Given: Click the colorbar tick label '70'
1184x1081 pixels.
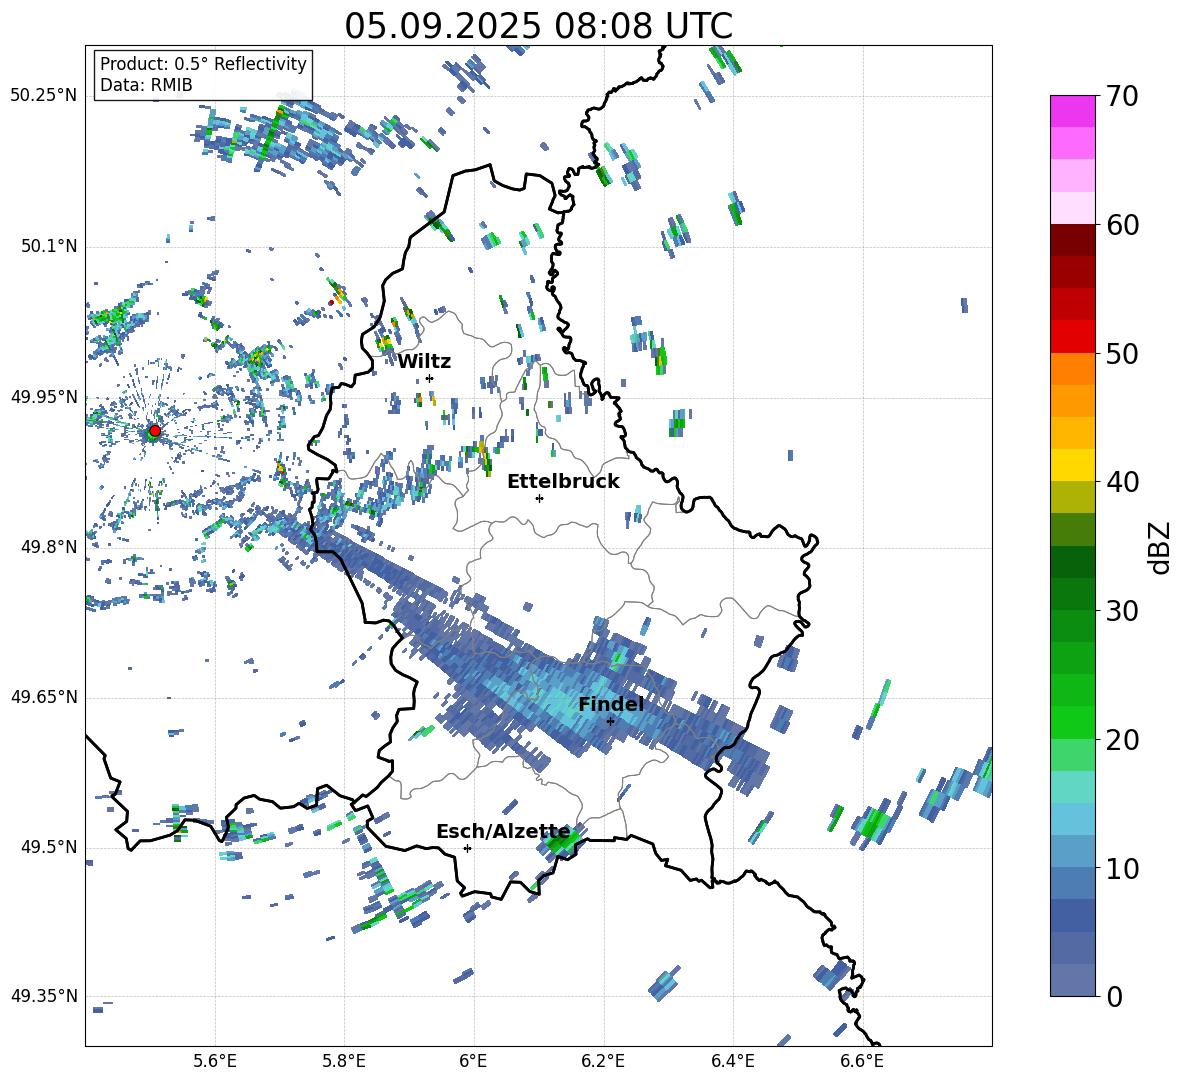Looking at the screenshot, I should pos(1122,97).
